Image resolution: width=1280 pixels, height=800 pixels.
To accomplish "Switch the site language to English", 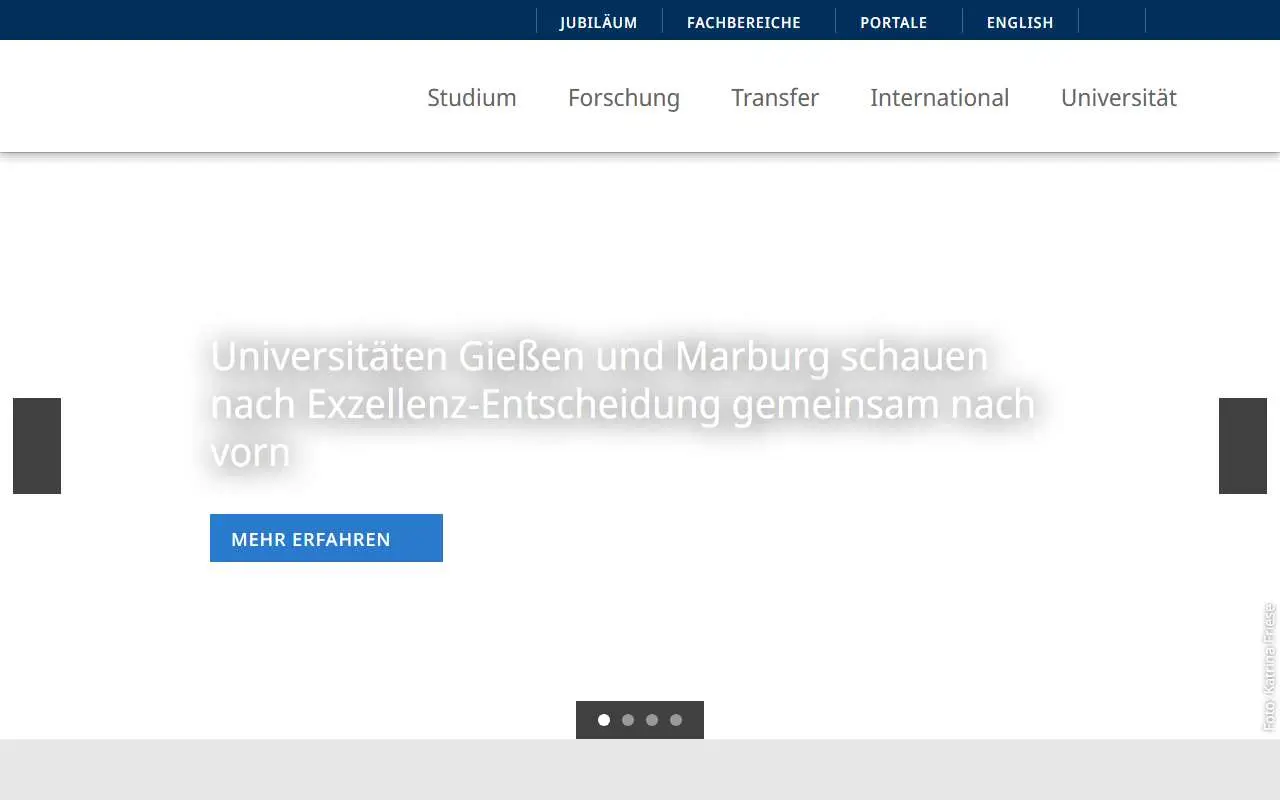I will 1020,22.
